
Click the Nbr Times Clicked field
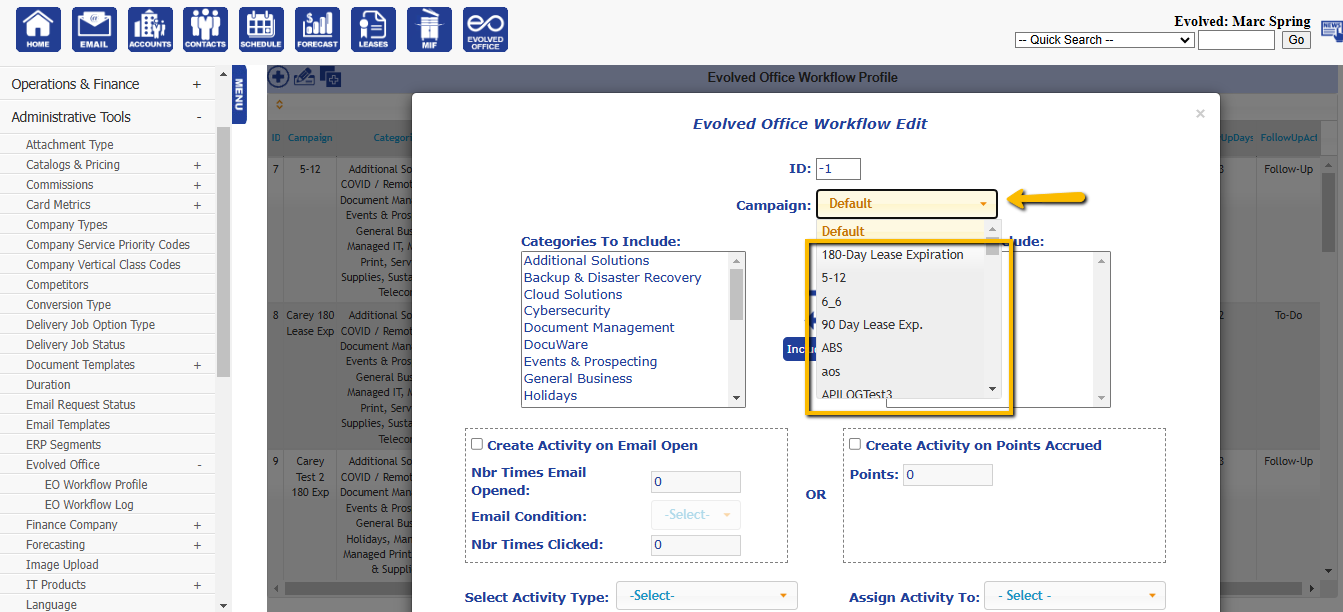(696, 545)
